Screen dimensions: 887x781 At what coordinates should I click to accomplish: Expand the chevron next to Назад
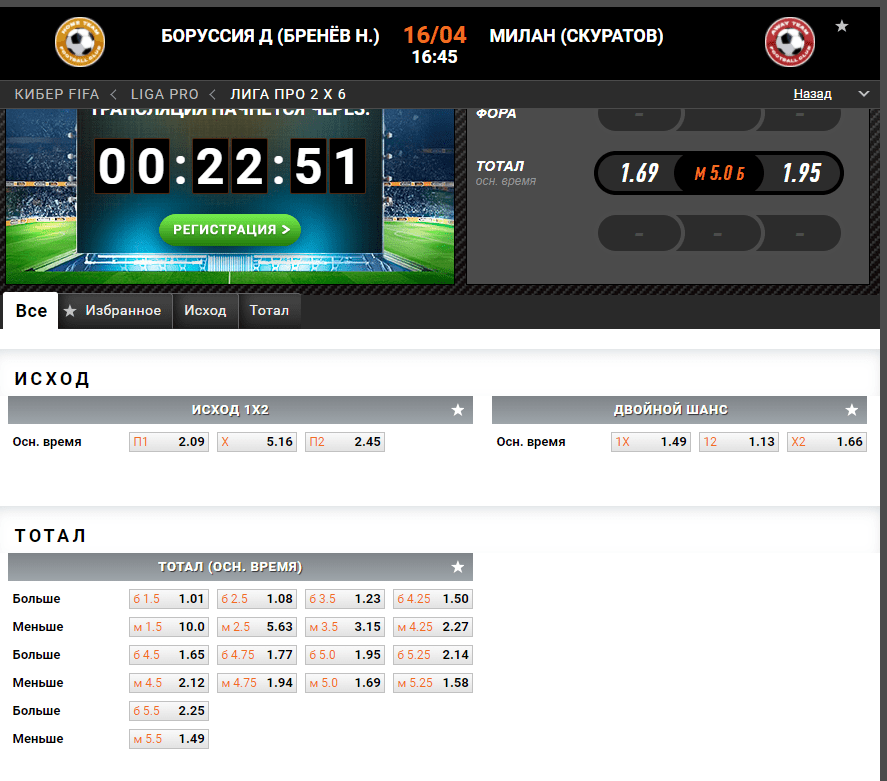pos(863,94)
